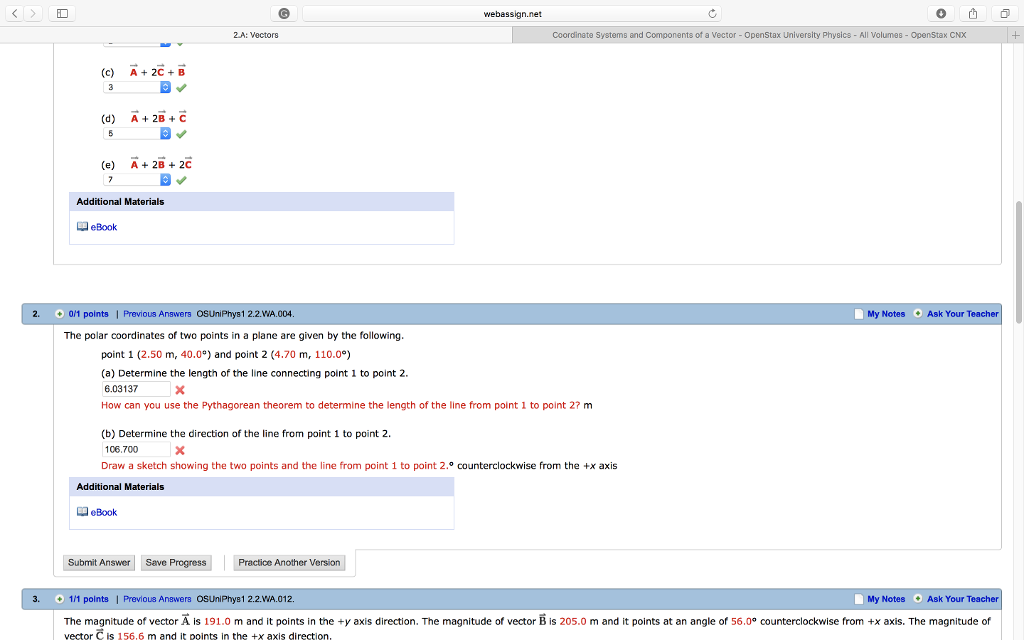Screen dimensions: 1024x640
Task: Click 0/1 points link on question 2
Action: (89, 314)
